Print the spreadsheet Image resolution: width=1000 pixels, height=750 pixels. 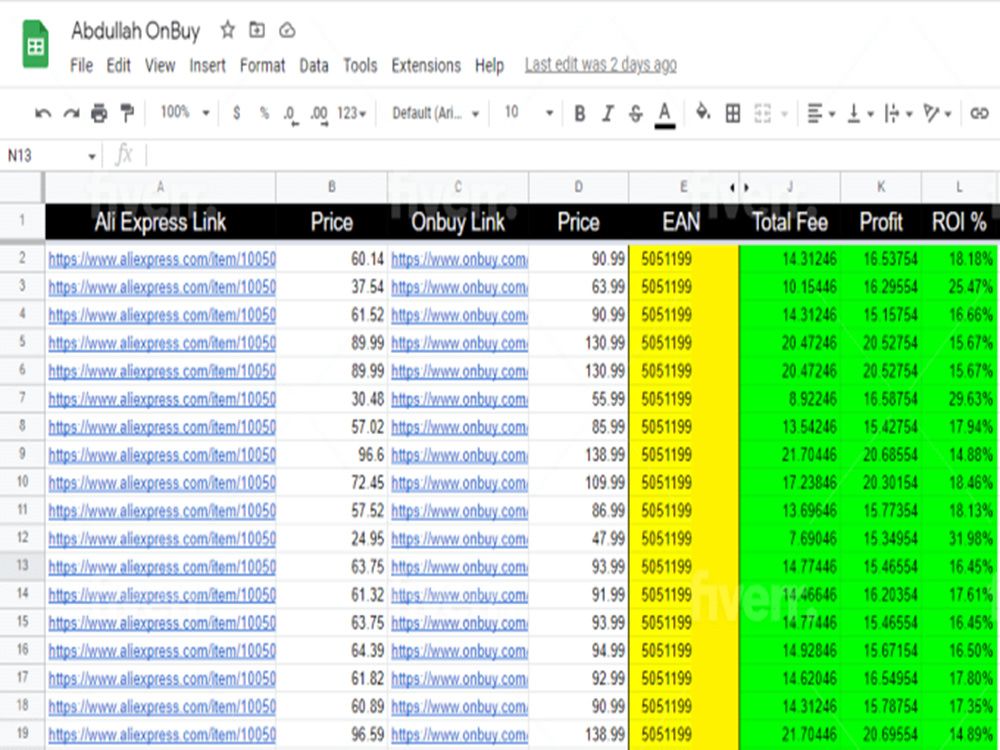tap(99, 114)
